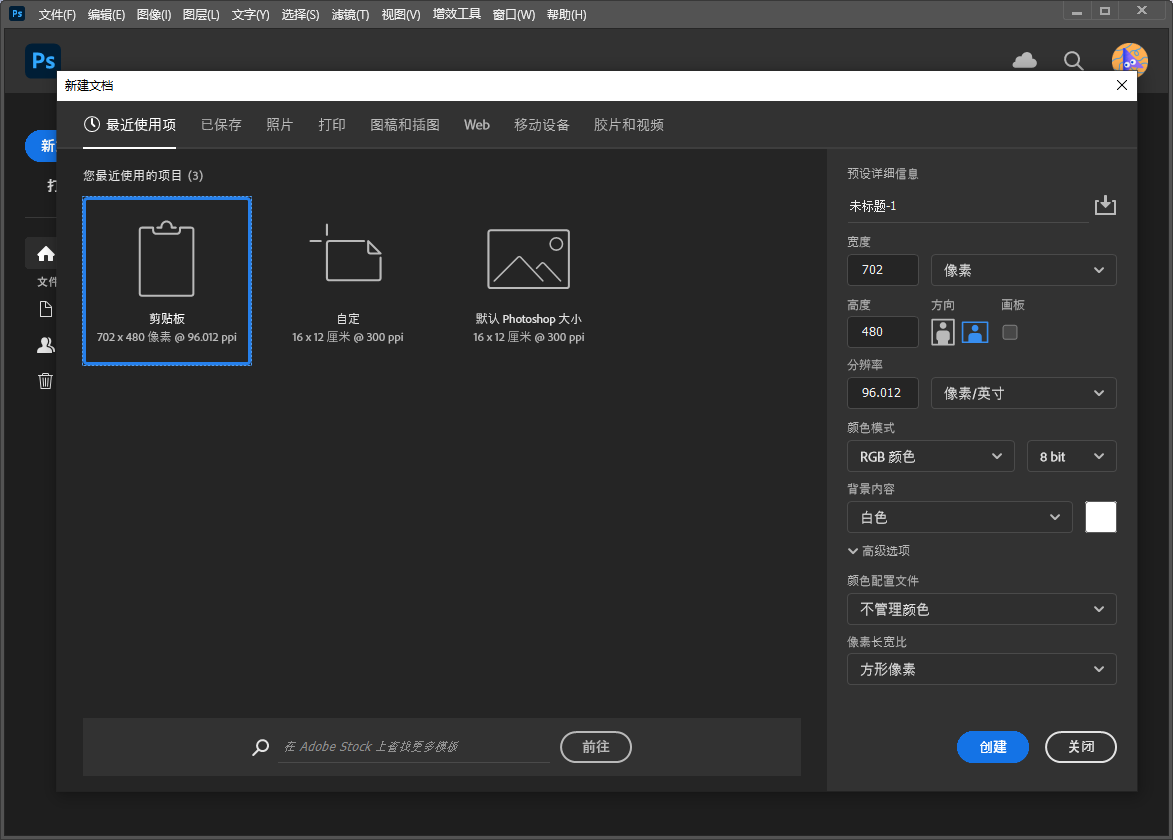Select landscape orientation
This screenshot has width=1173, height=840.
(x=974, y=331)
